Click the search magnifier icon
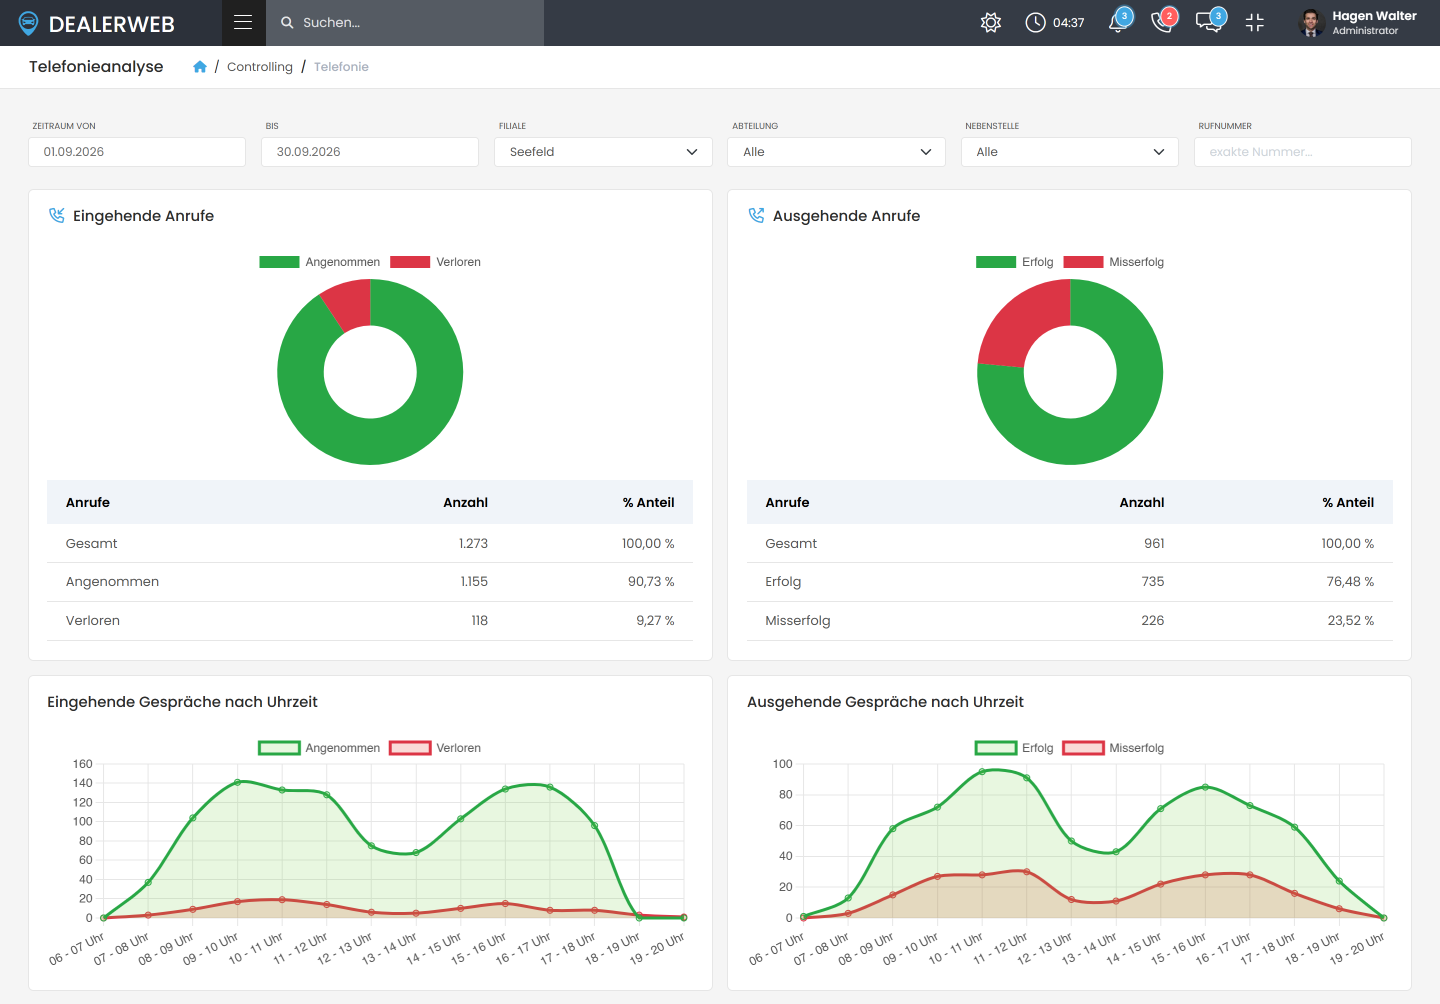The image size is (1440, 1004). (287, 22)
